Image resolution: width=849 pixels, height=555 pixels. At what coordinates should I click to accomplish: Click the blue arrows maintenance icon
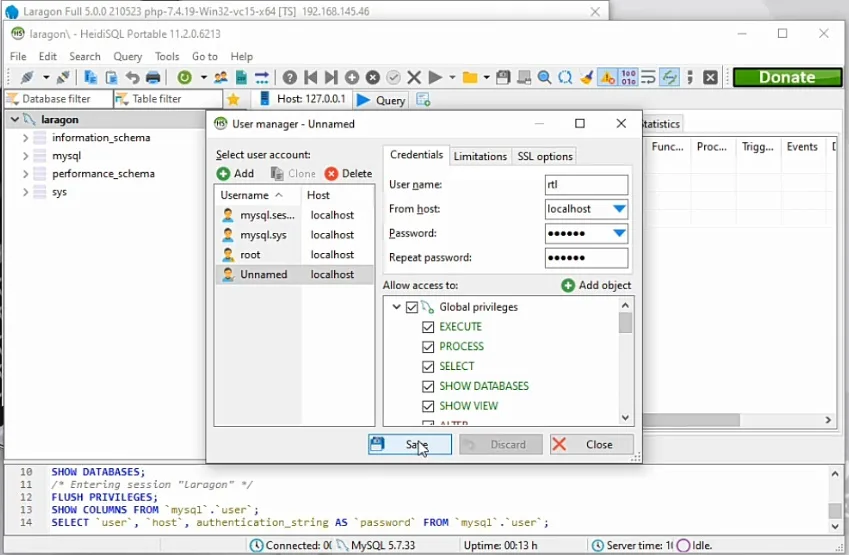coord(262,77)
